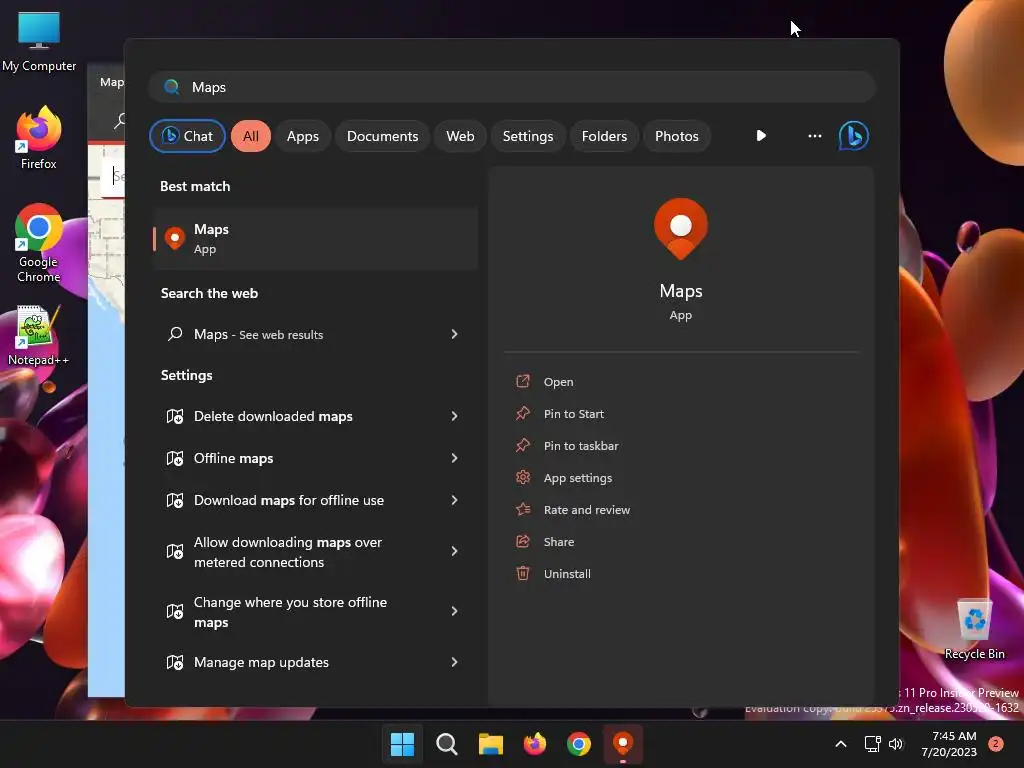This screenshot has height=768, width=1024.
Task: Select the Web filter tab
Action: 460,136
